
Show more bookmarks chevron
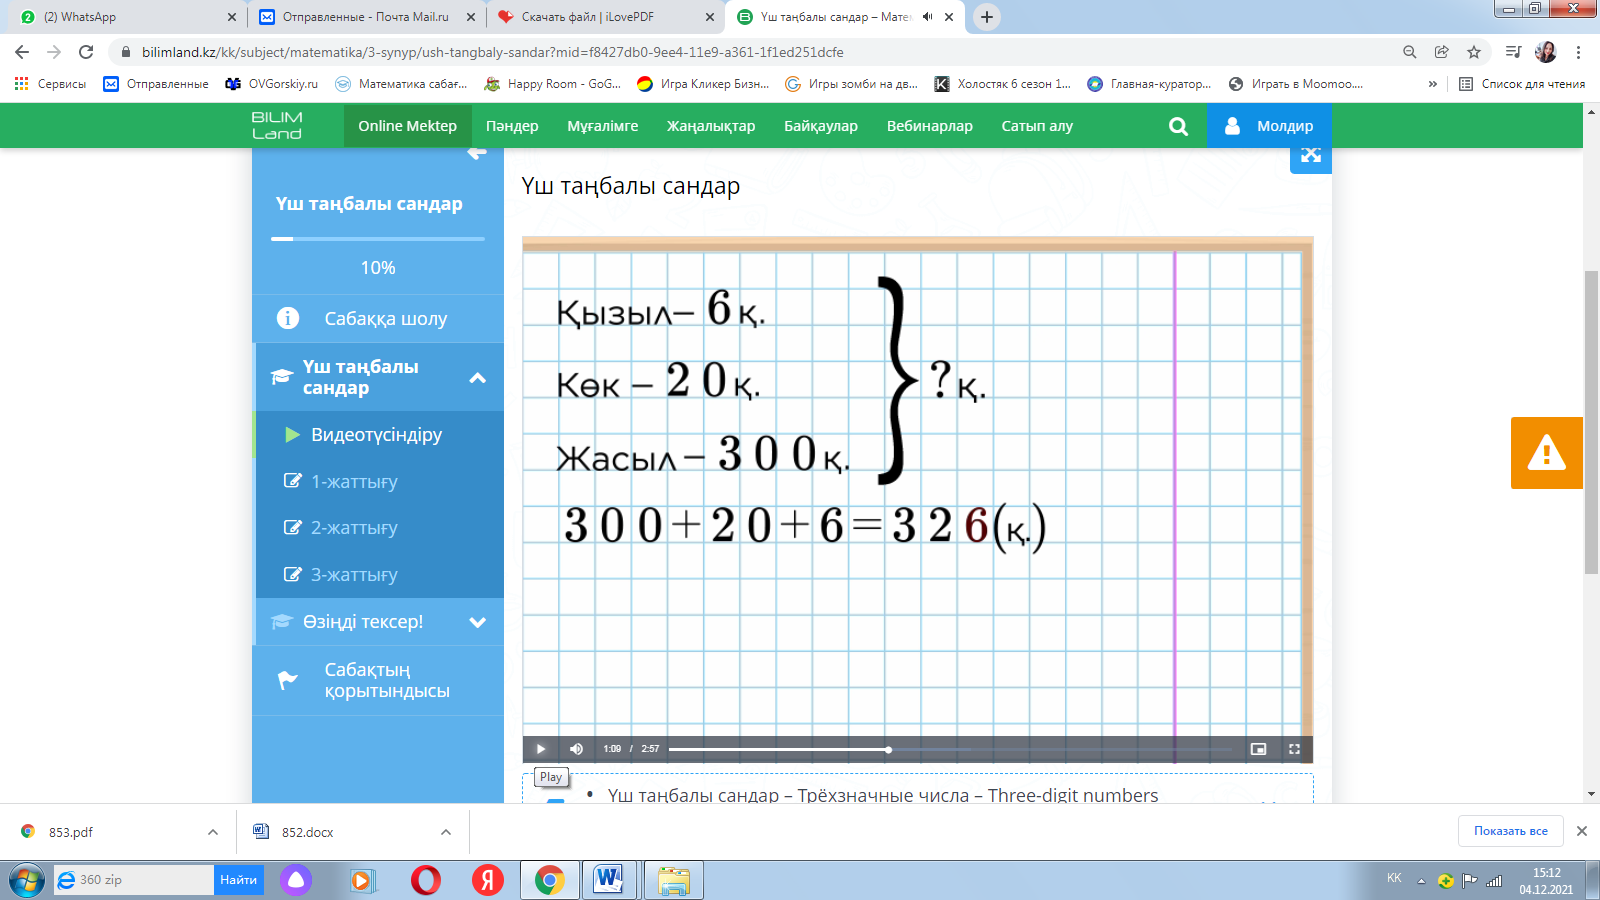pos(1433,84)
